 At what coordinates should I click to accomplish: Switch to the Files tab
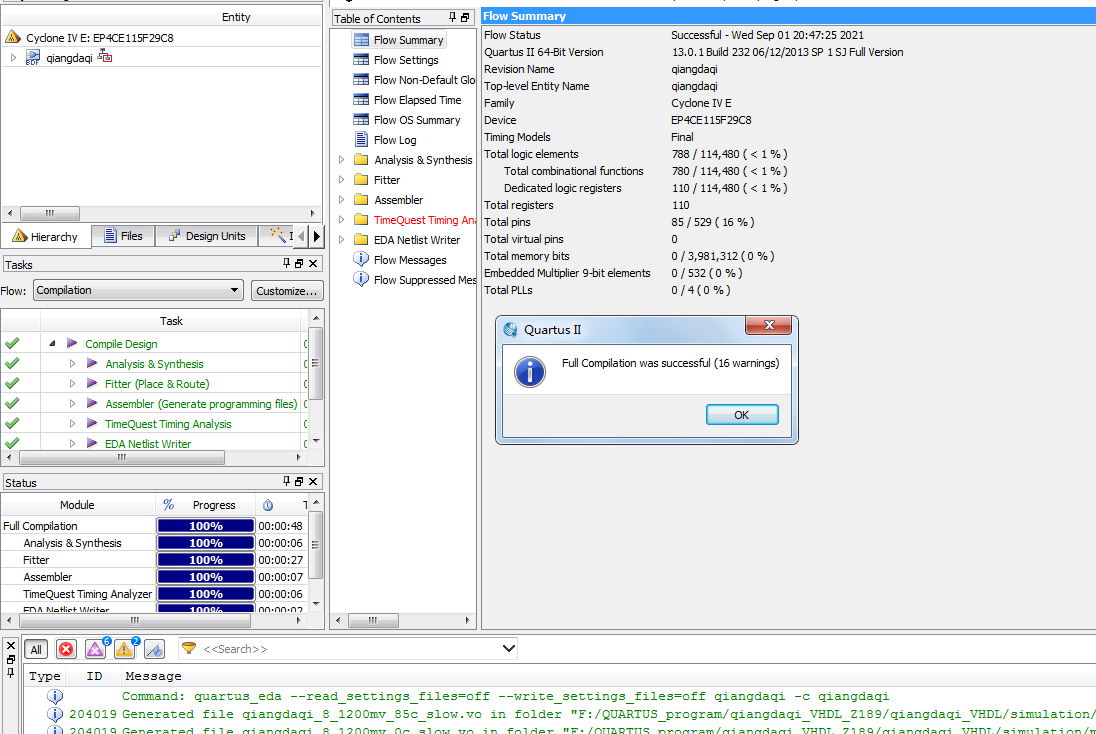coord(122,236)
